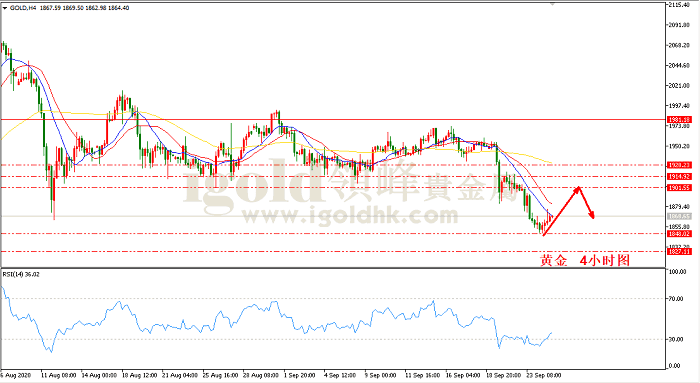
Task: Select the 1827.11 lowest price tag
Action: click(679, 252)
